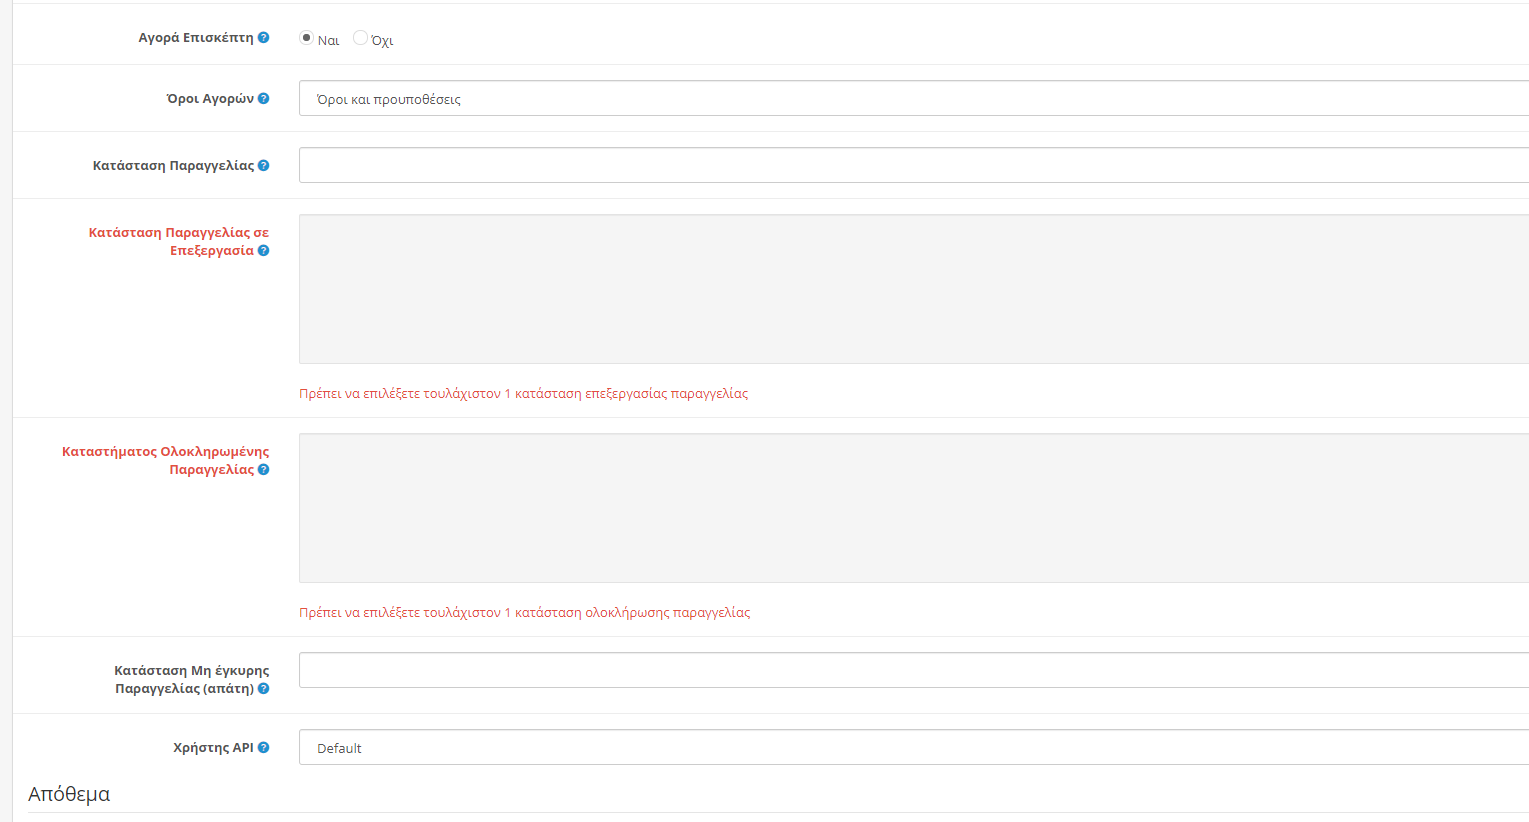Click the Κατάσταση Παραγγελίας σε Επεξεργασία list box
Image resolution: width=1529 pixels, height=822 pixels.
[914, 289]
